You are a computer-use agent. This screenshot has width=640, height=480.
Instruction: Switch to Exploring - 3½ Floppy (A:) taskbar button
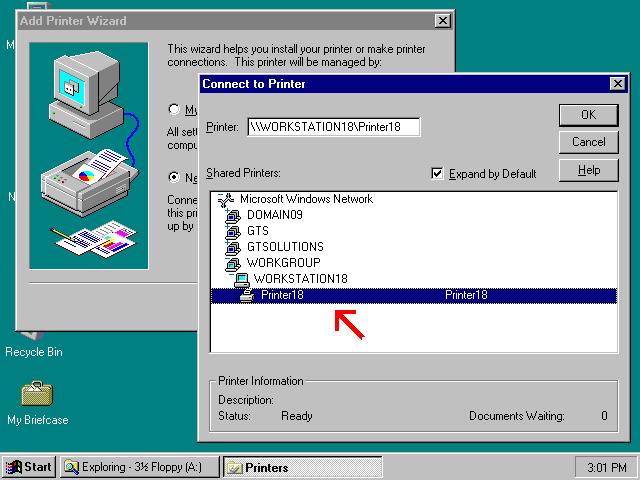(140, 467)
